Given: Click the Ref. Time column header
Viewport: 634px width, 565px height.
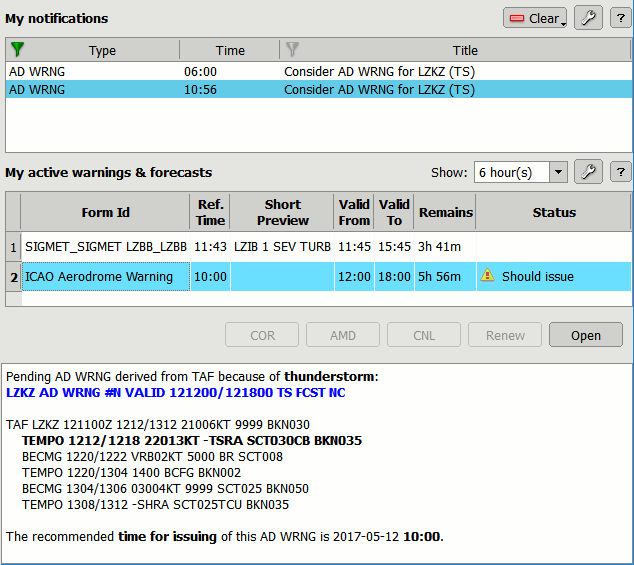Looking at the screenshot, I should tap(210, 212).
